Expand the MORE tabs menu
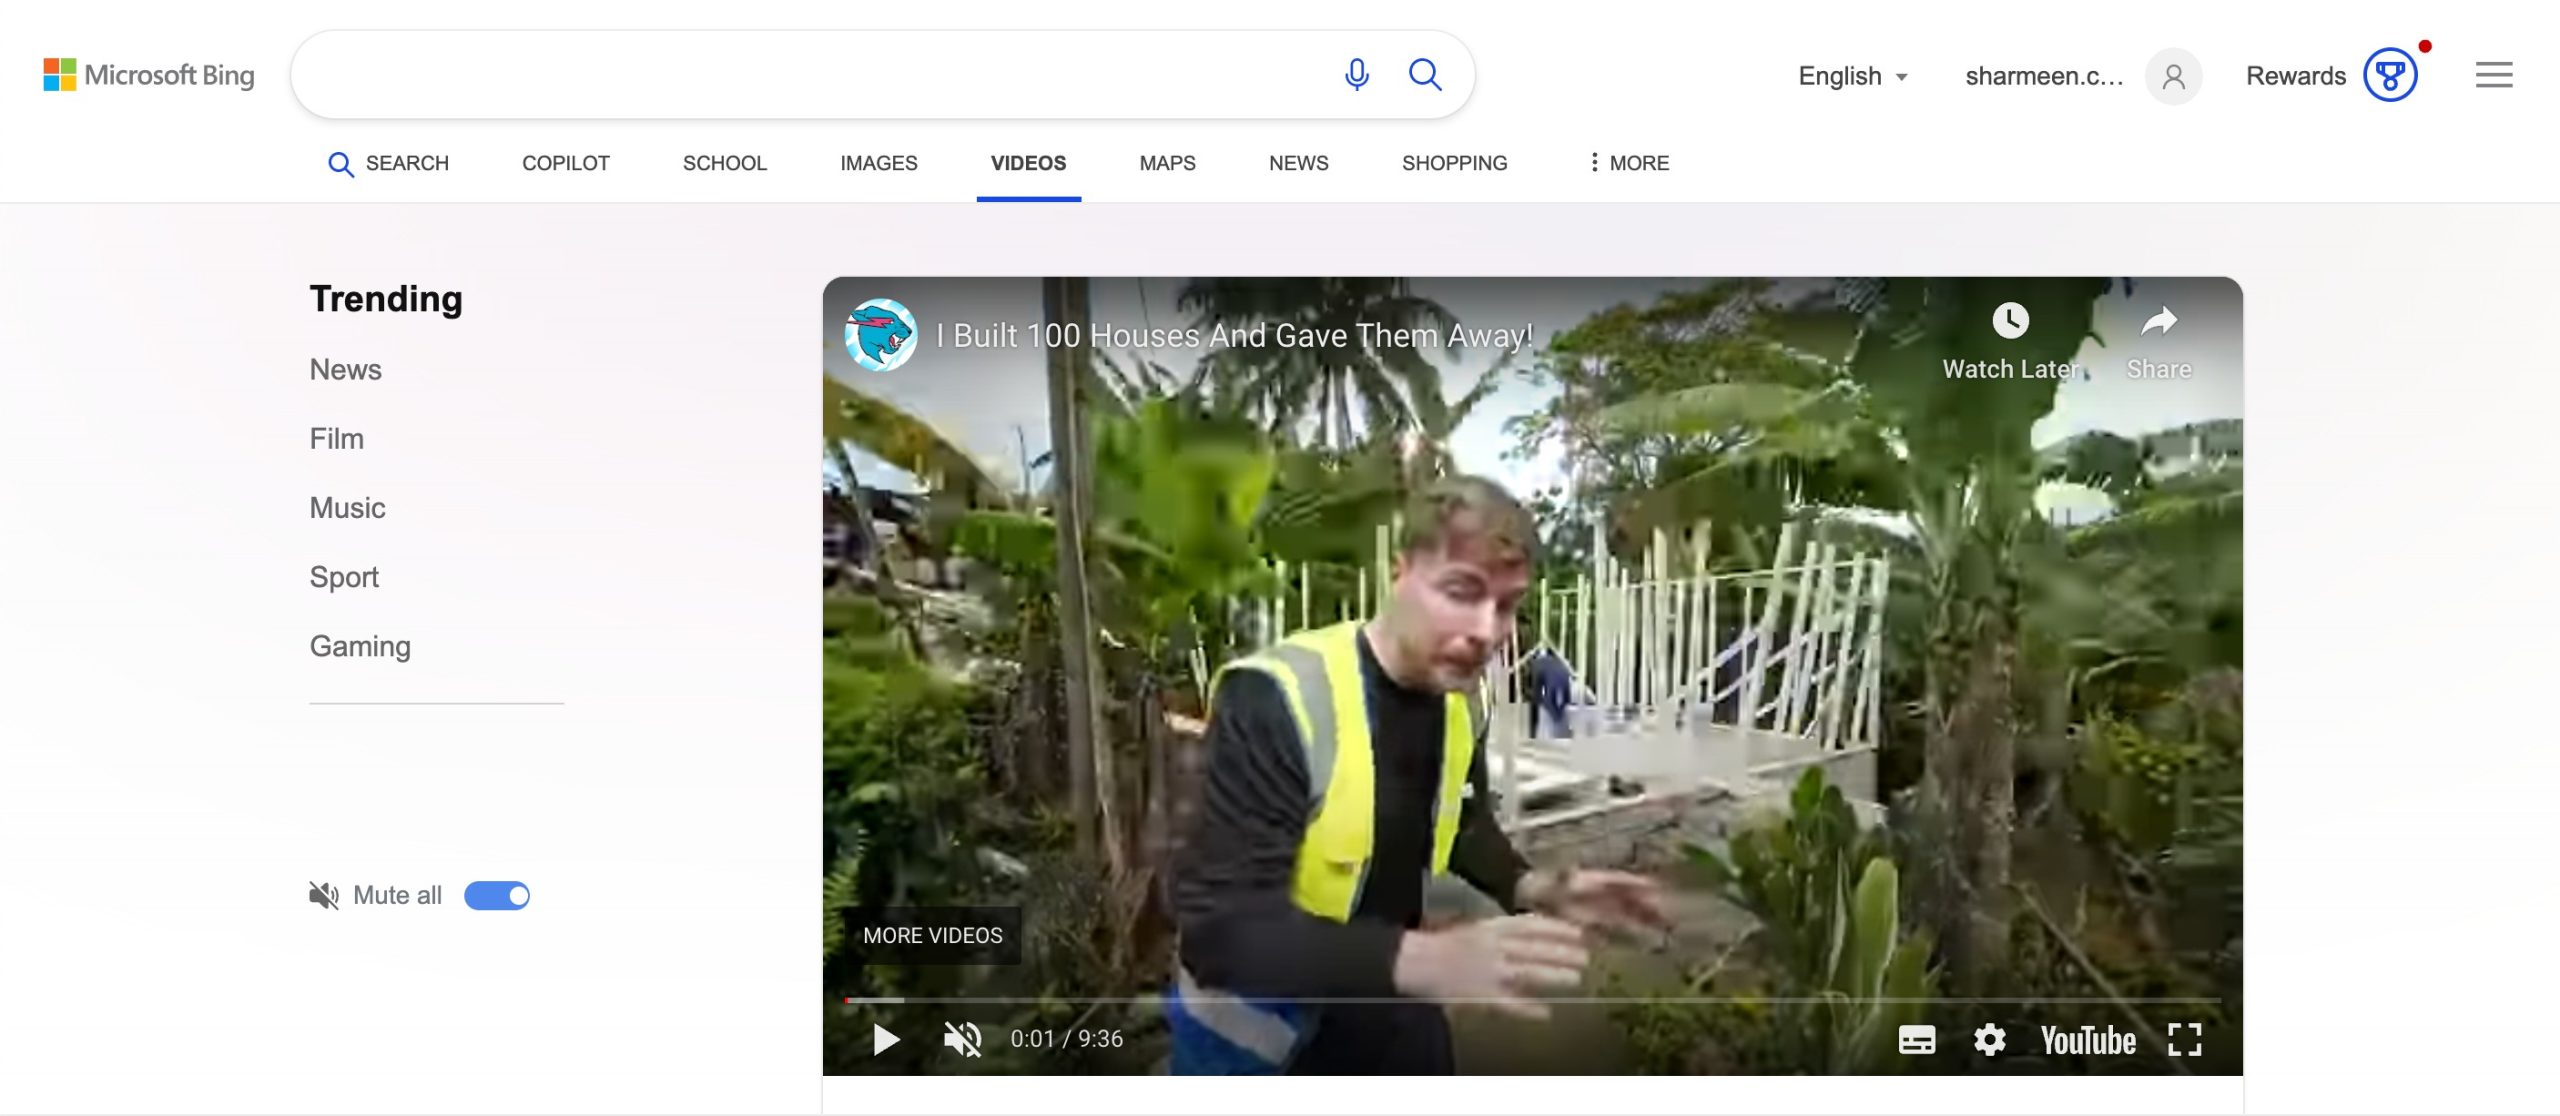This screenshot has height=1116, width=2560. point(1629,163)
